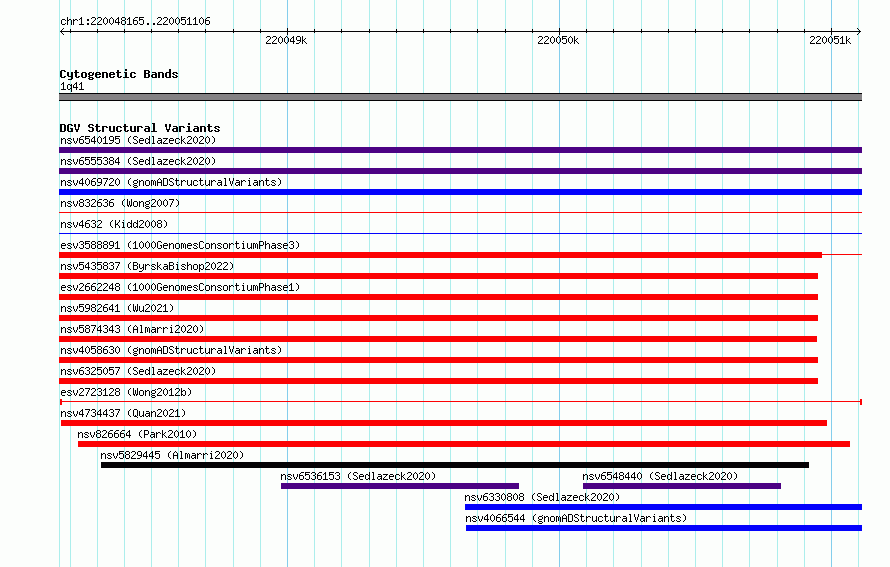The image size is (890, 567).
Task: Open variant nsv6540195 (Sedlazeck2020) label
Action: (138, 140)
